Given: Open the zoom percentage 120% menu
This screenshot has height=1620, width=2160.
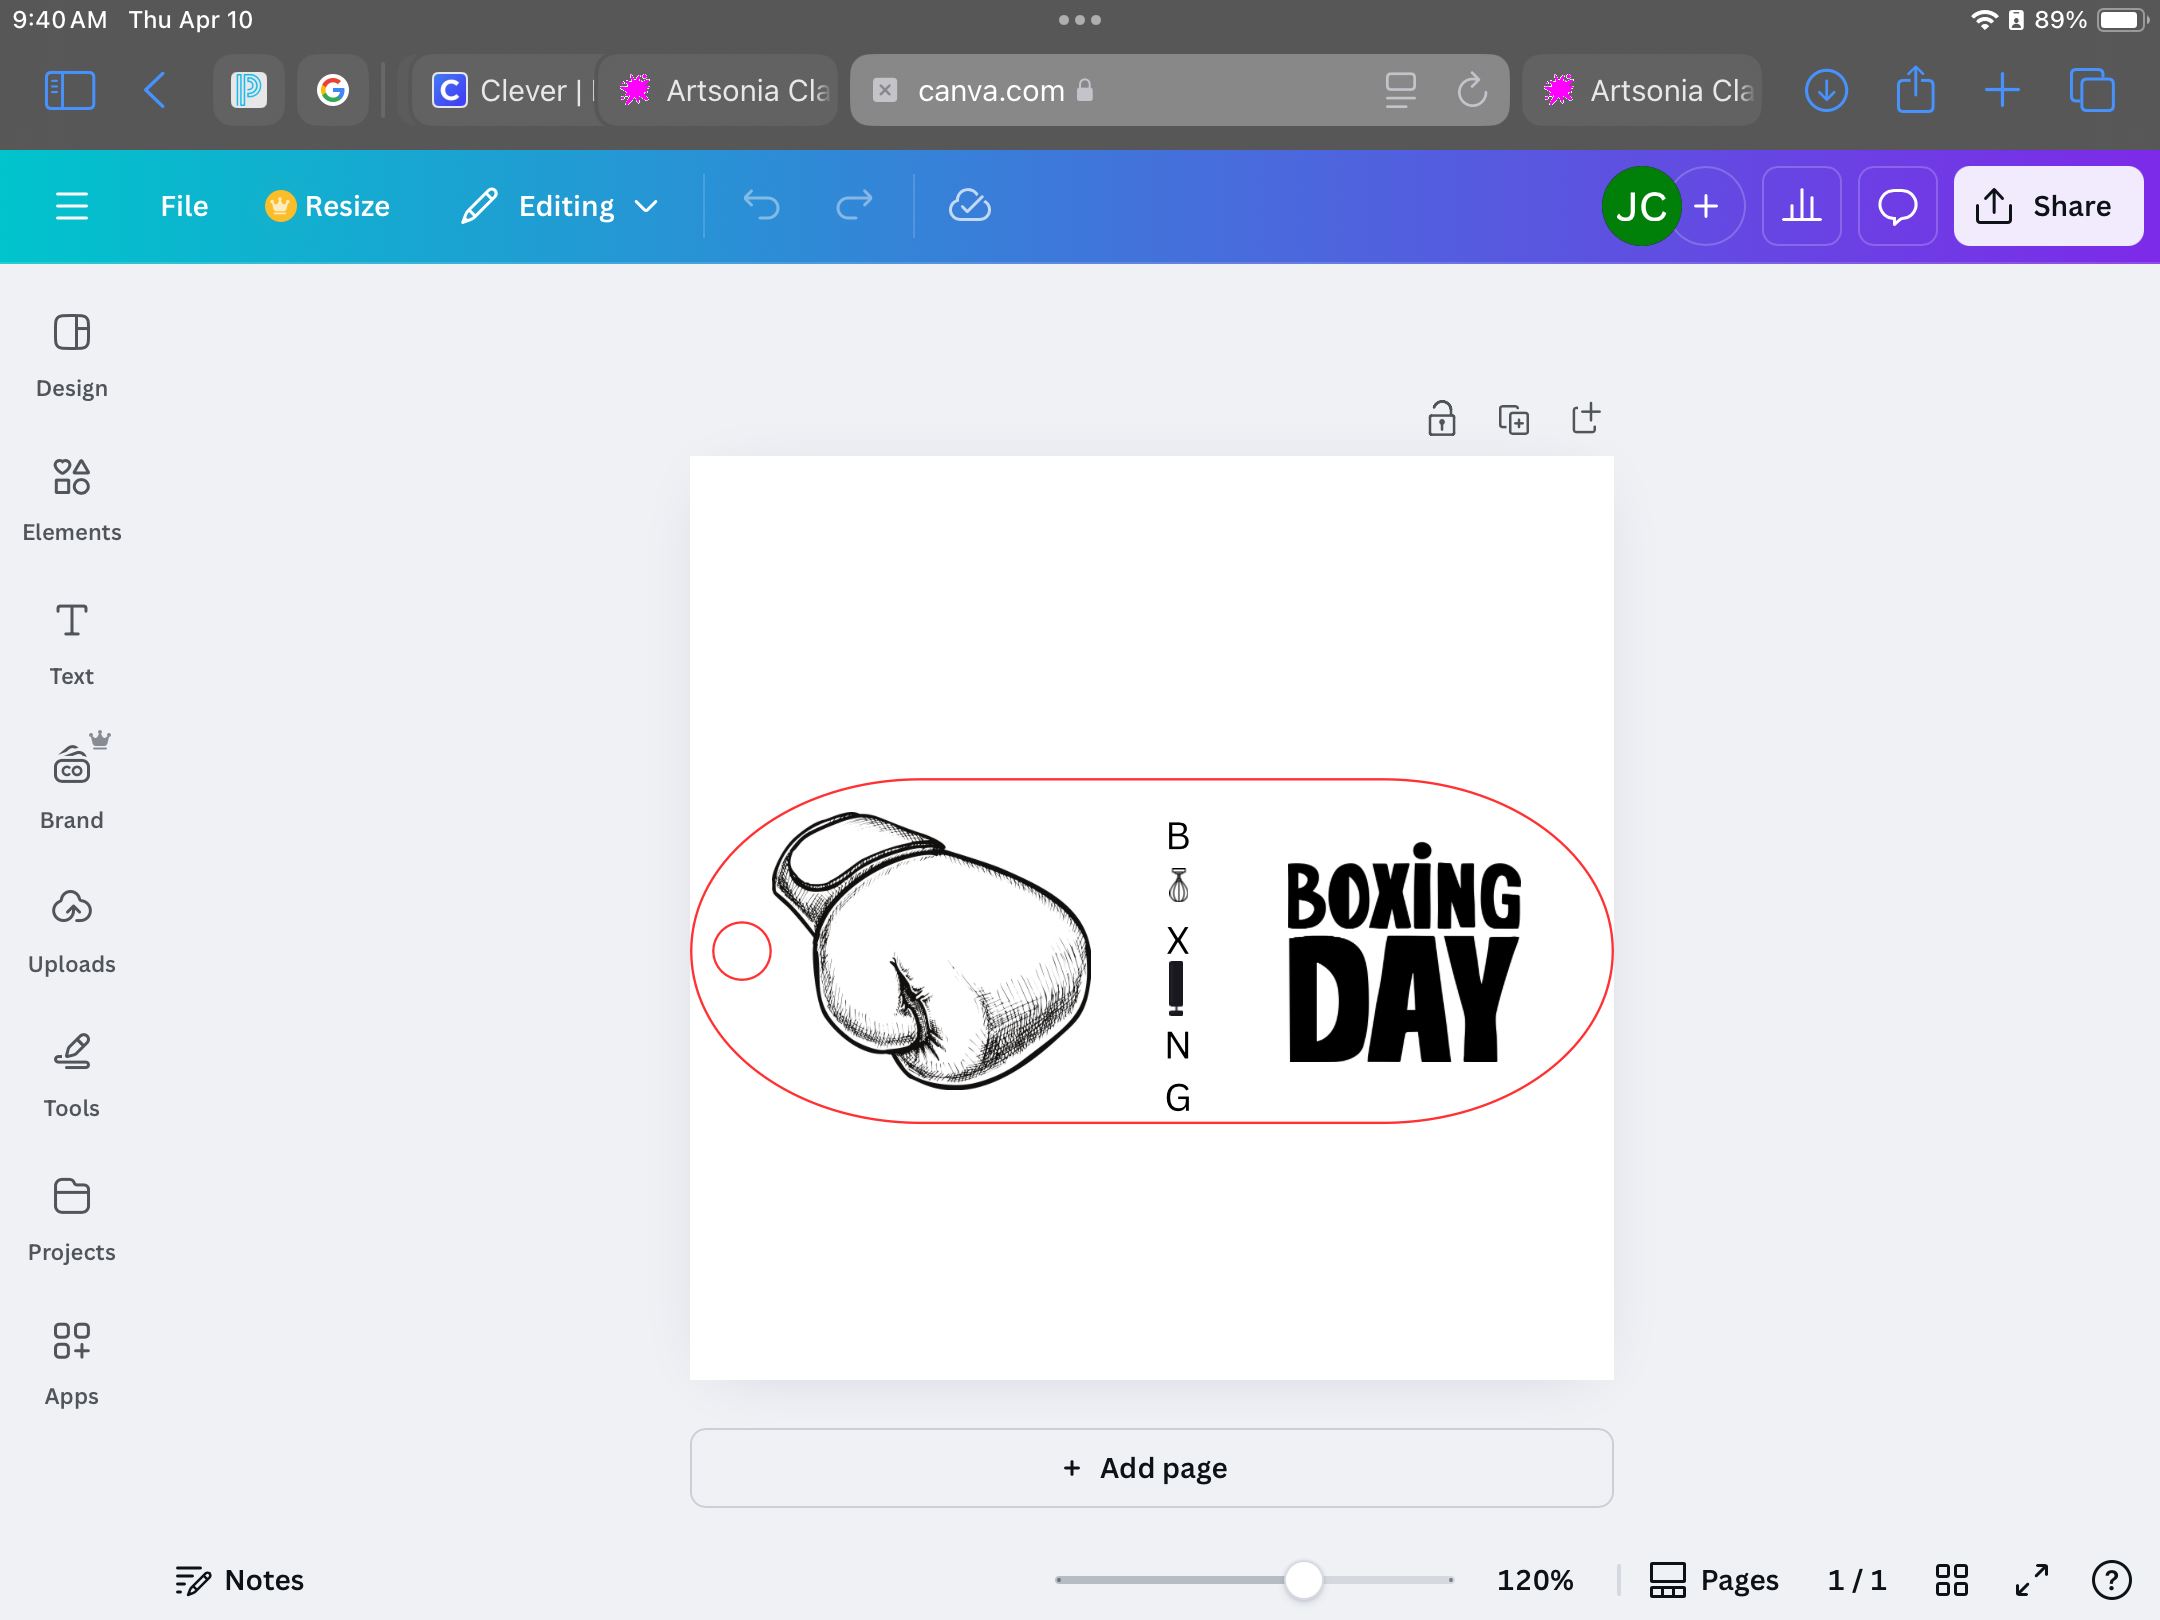Looking at the screenshot, I should coord(1534,1580).
